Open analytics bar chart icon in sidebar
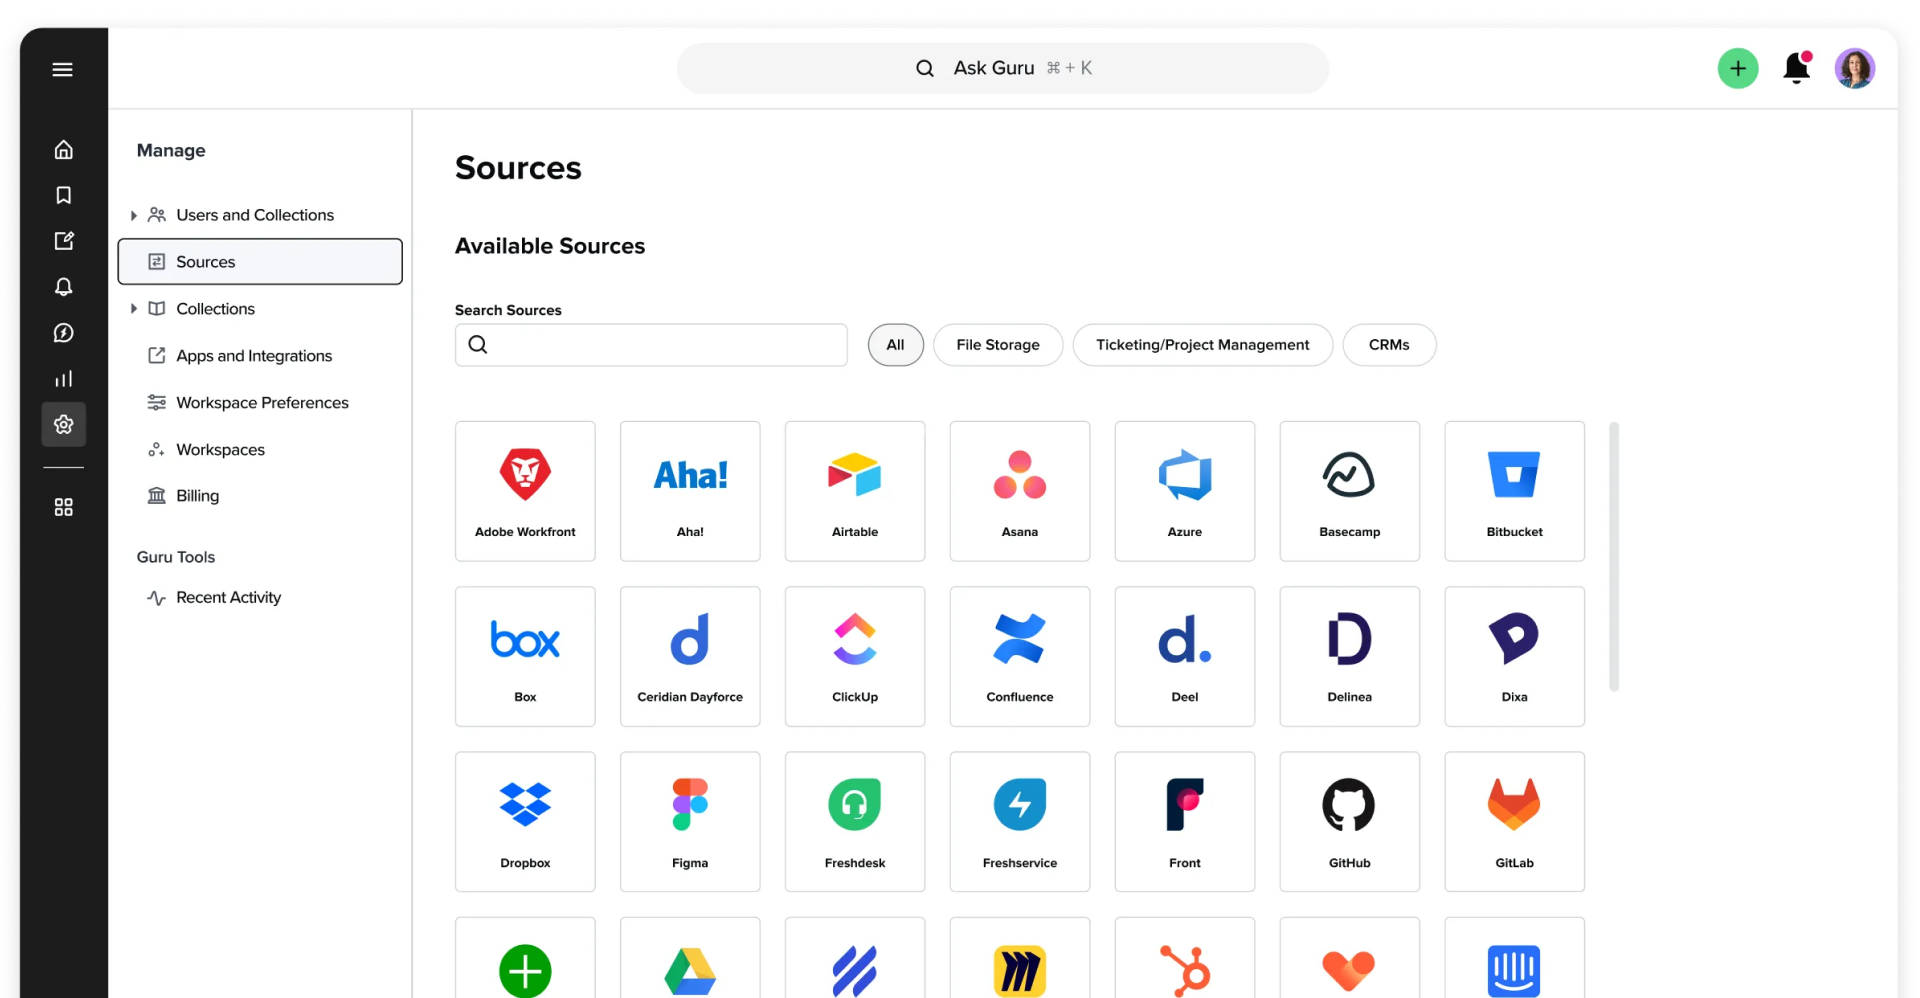 click(x=63, y=379)
